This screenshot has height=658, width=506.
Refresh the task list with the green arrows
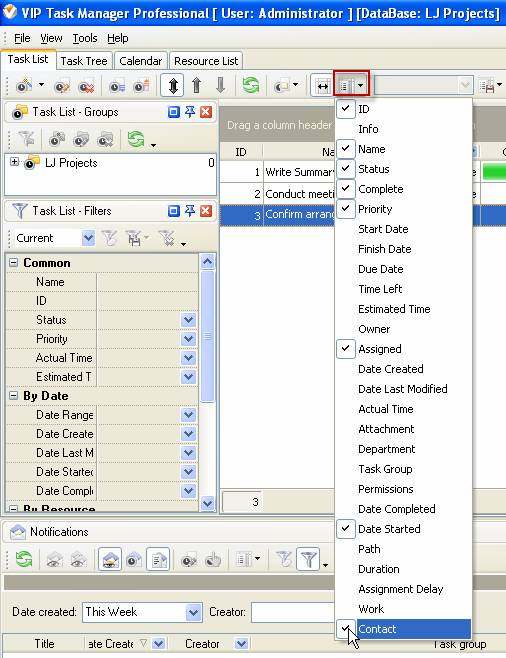(x=250, y=85)
